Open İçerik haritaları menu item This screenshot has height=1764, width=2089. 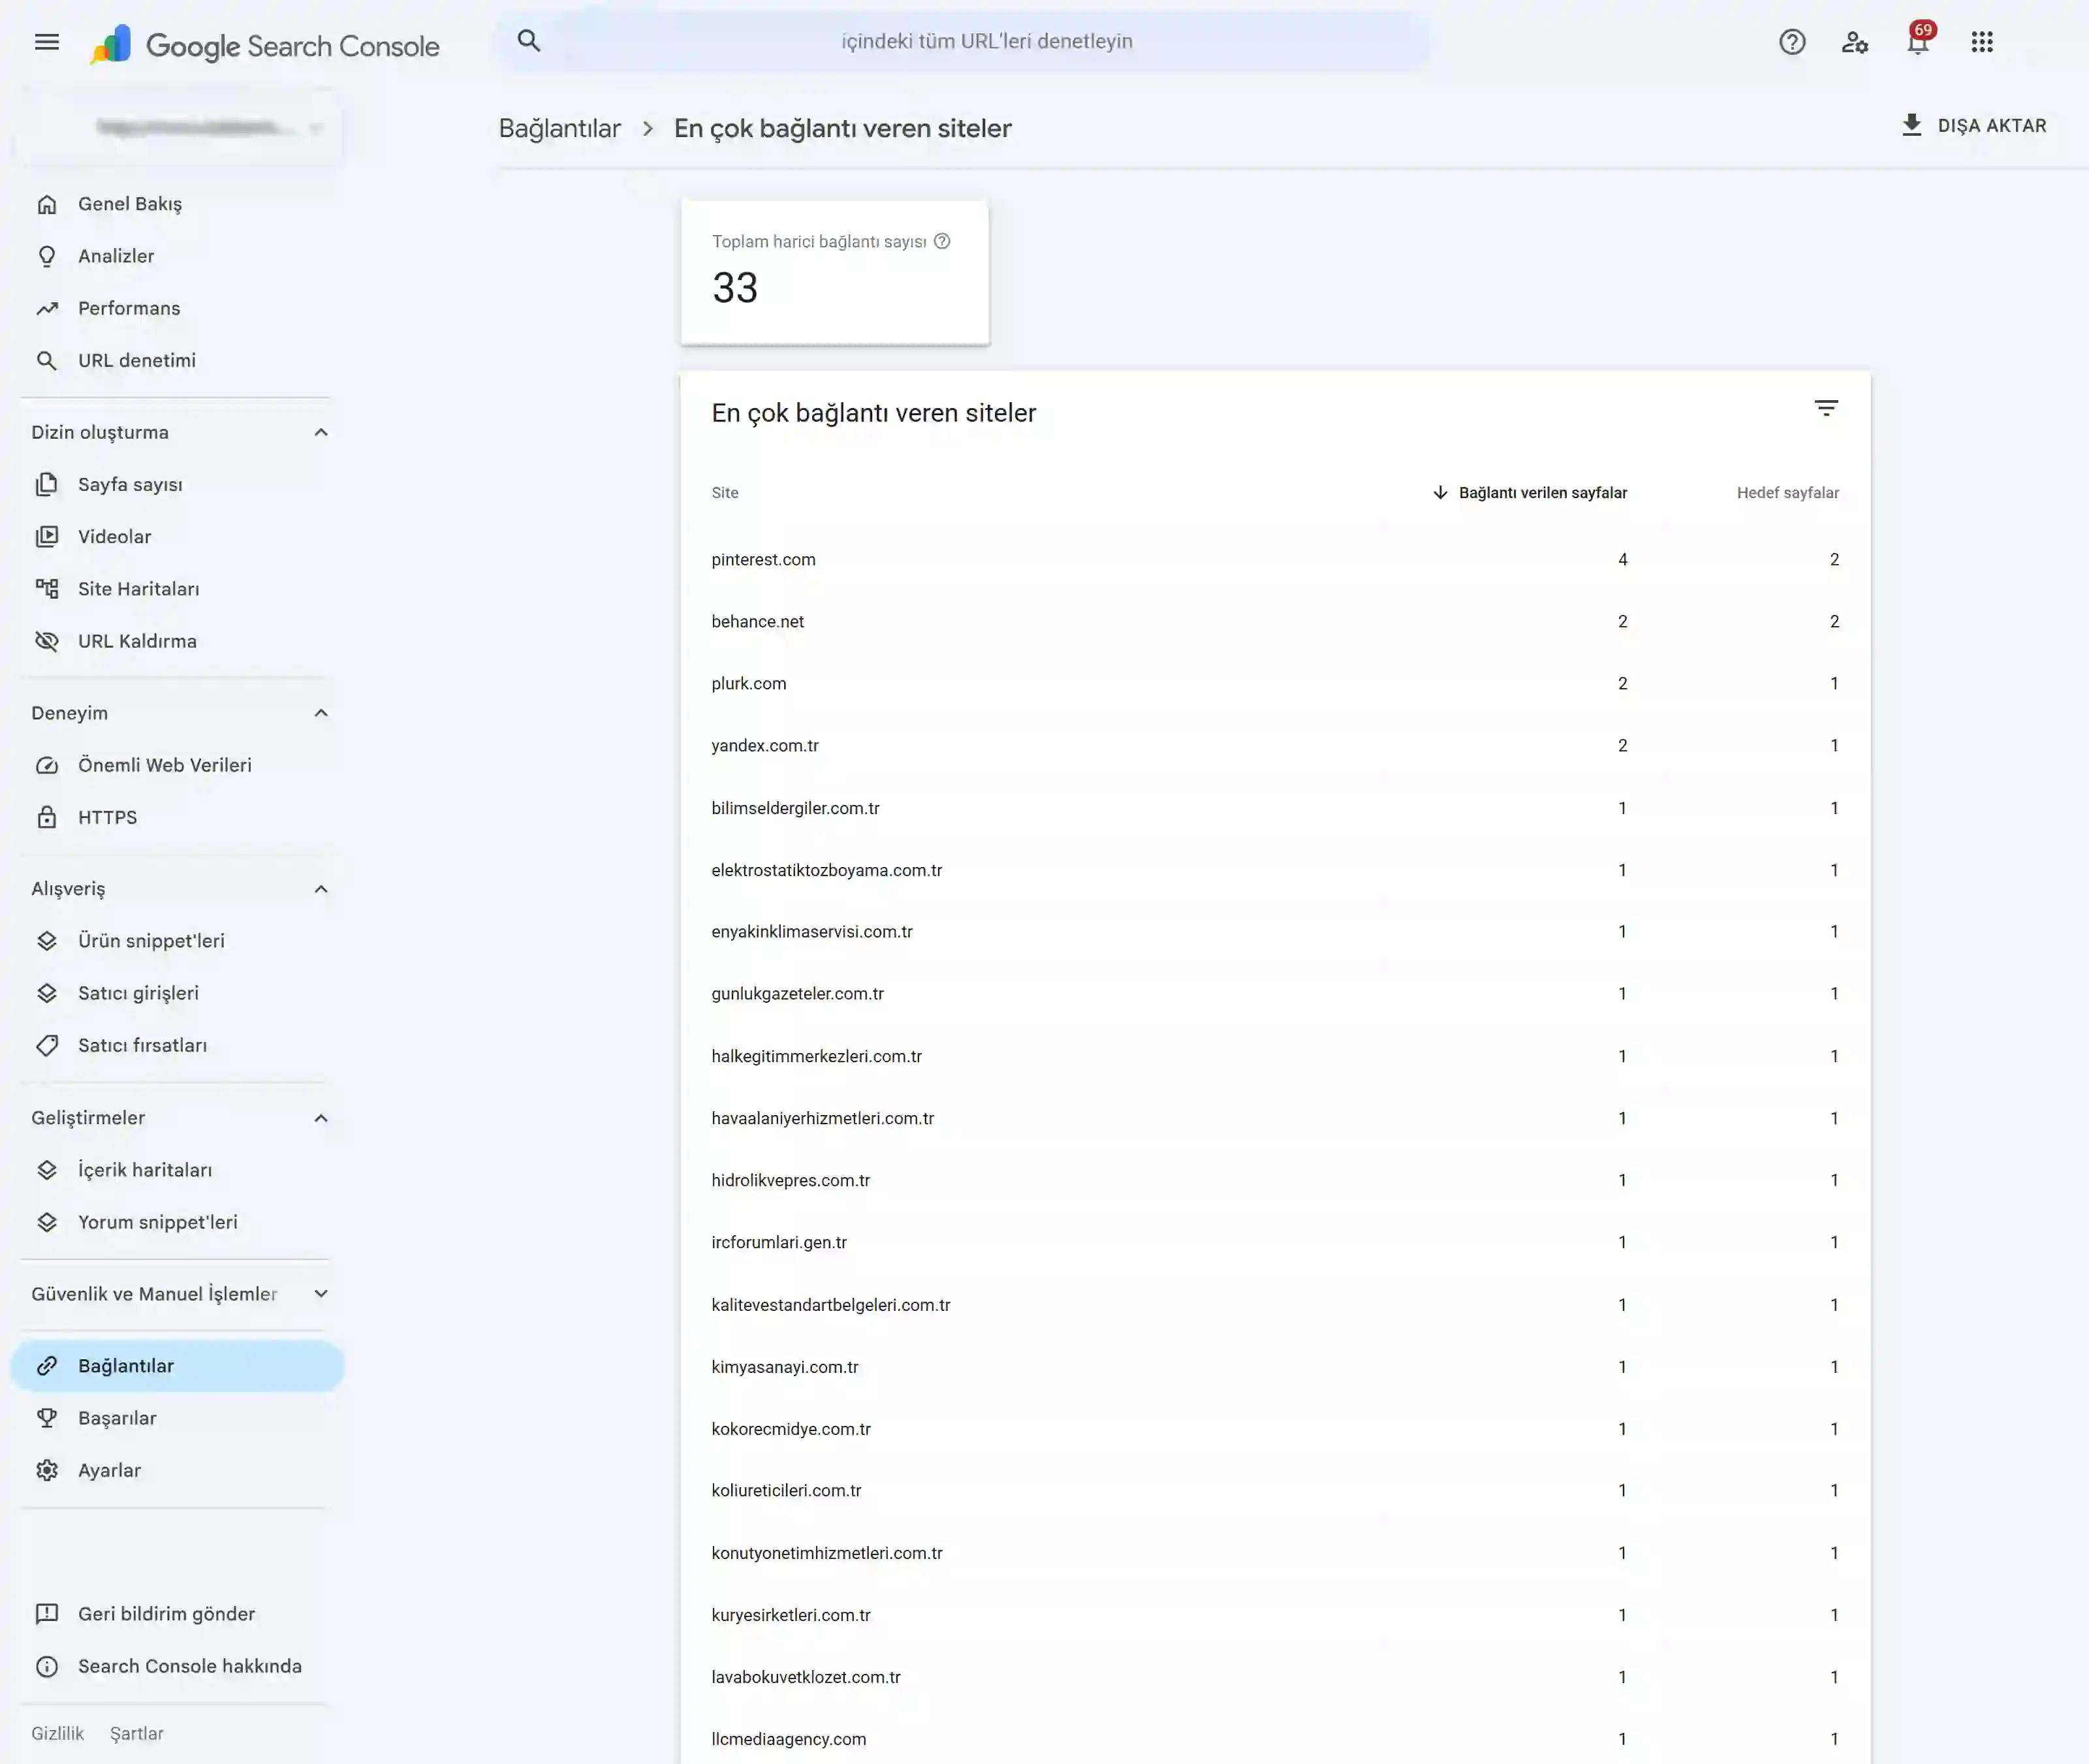pyautogui.click(x=177, y=1170)
